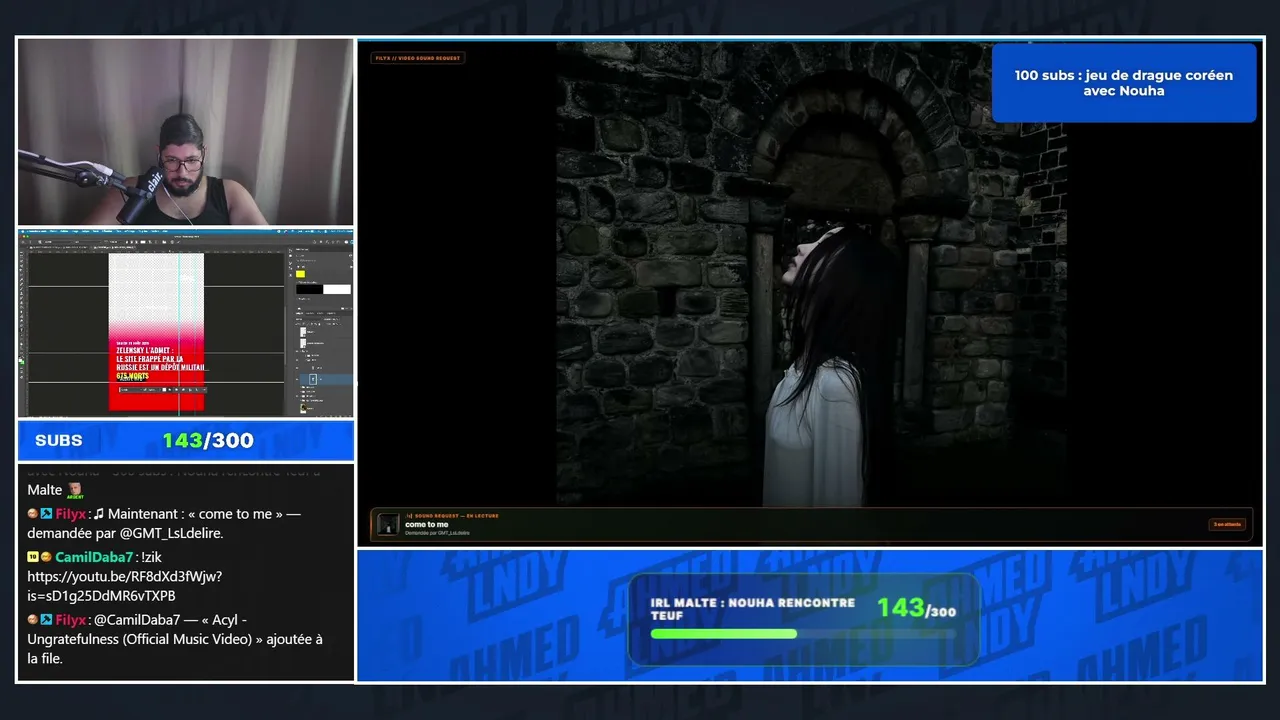Select the highlighted layer row in Photoshop's Layers panel

[324, 380]
